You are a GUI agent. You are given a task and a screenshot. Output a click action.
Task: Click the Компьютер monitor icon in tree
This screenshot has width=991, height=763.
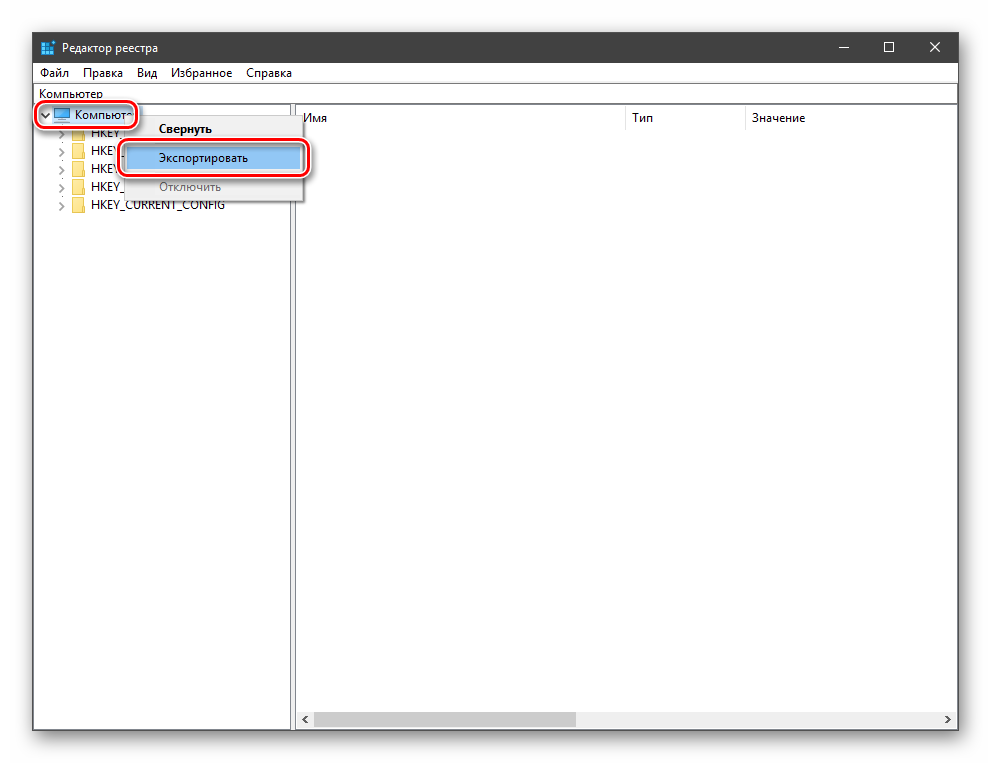62,115
